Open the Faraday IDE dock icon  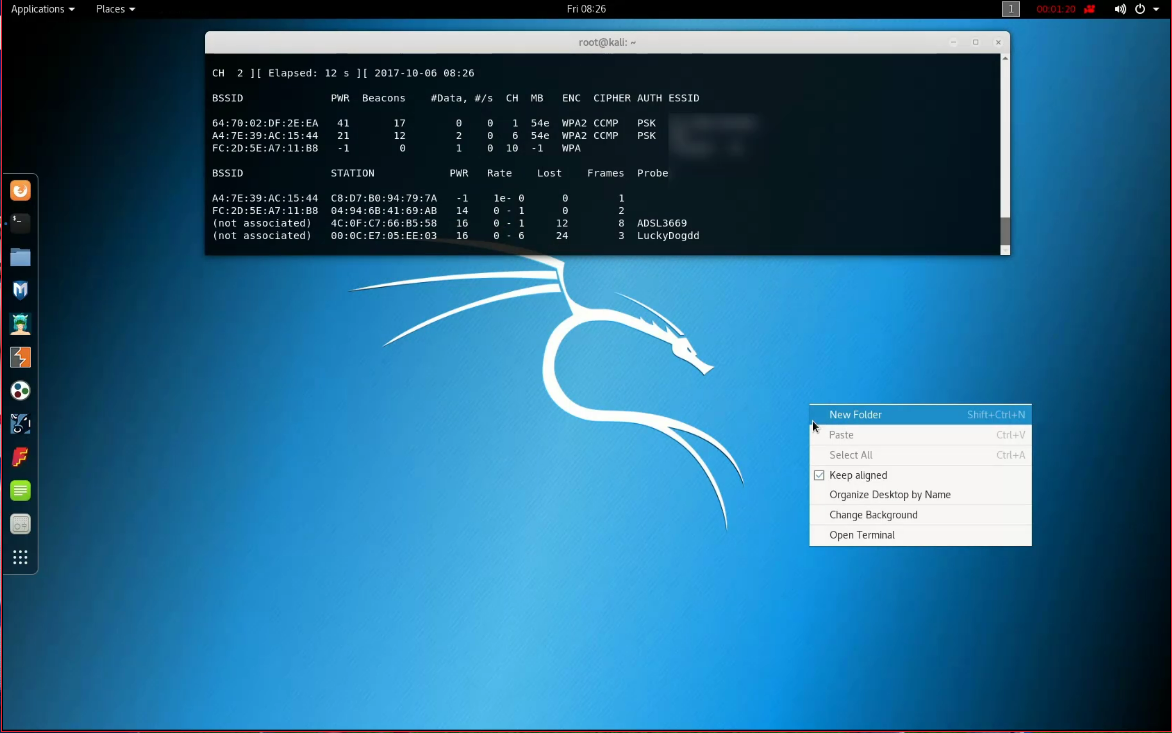click(x=20, y=457)
